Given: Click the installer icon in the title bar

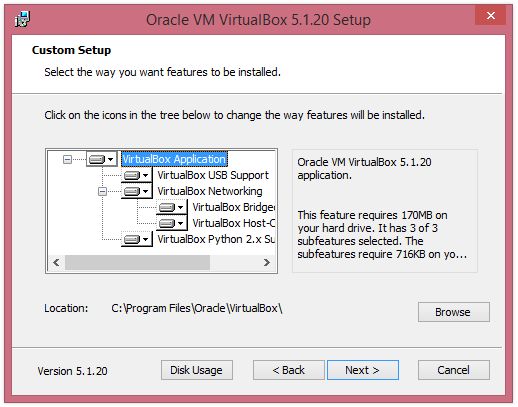Looking at the screenshot, I should tap(23, 19).
